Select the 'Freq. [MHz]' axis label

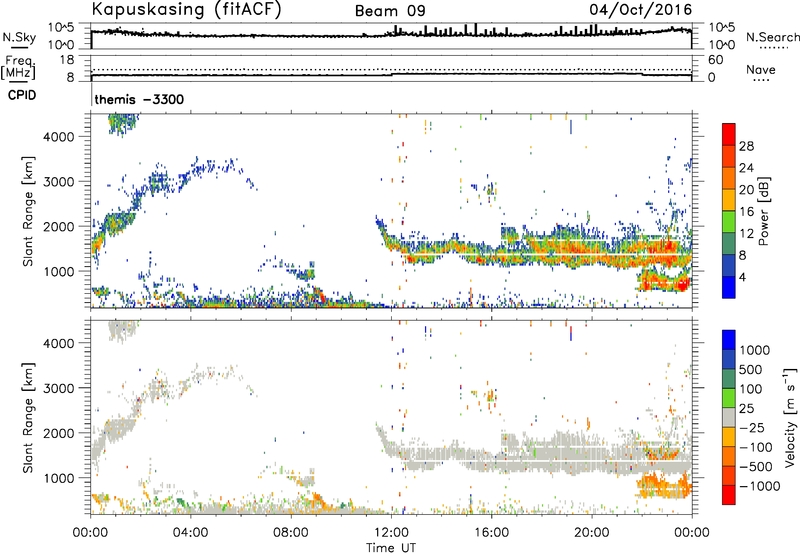(x=18, y=68)
